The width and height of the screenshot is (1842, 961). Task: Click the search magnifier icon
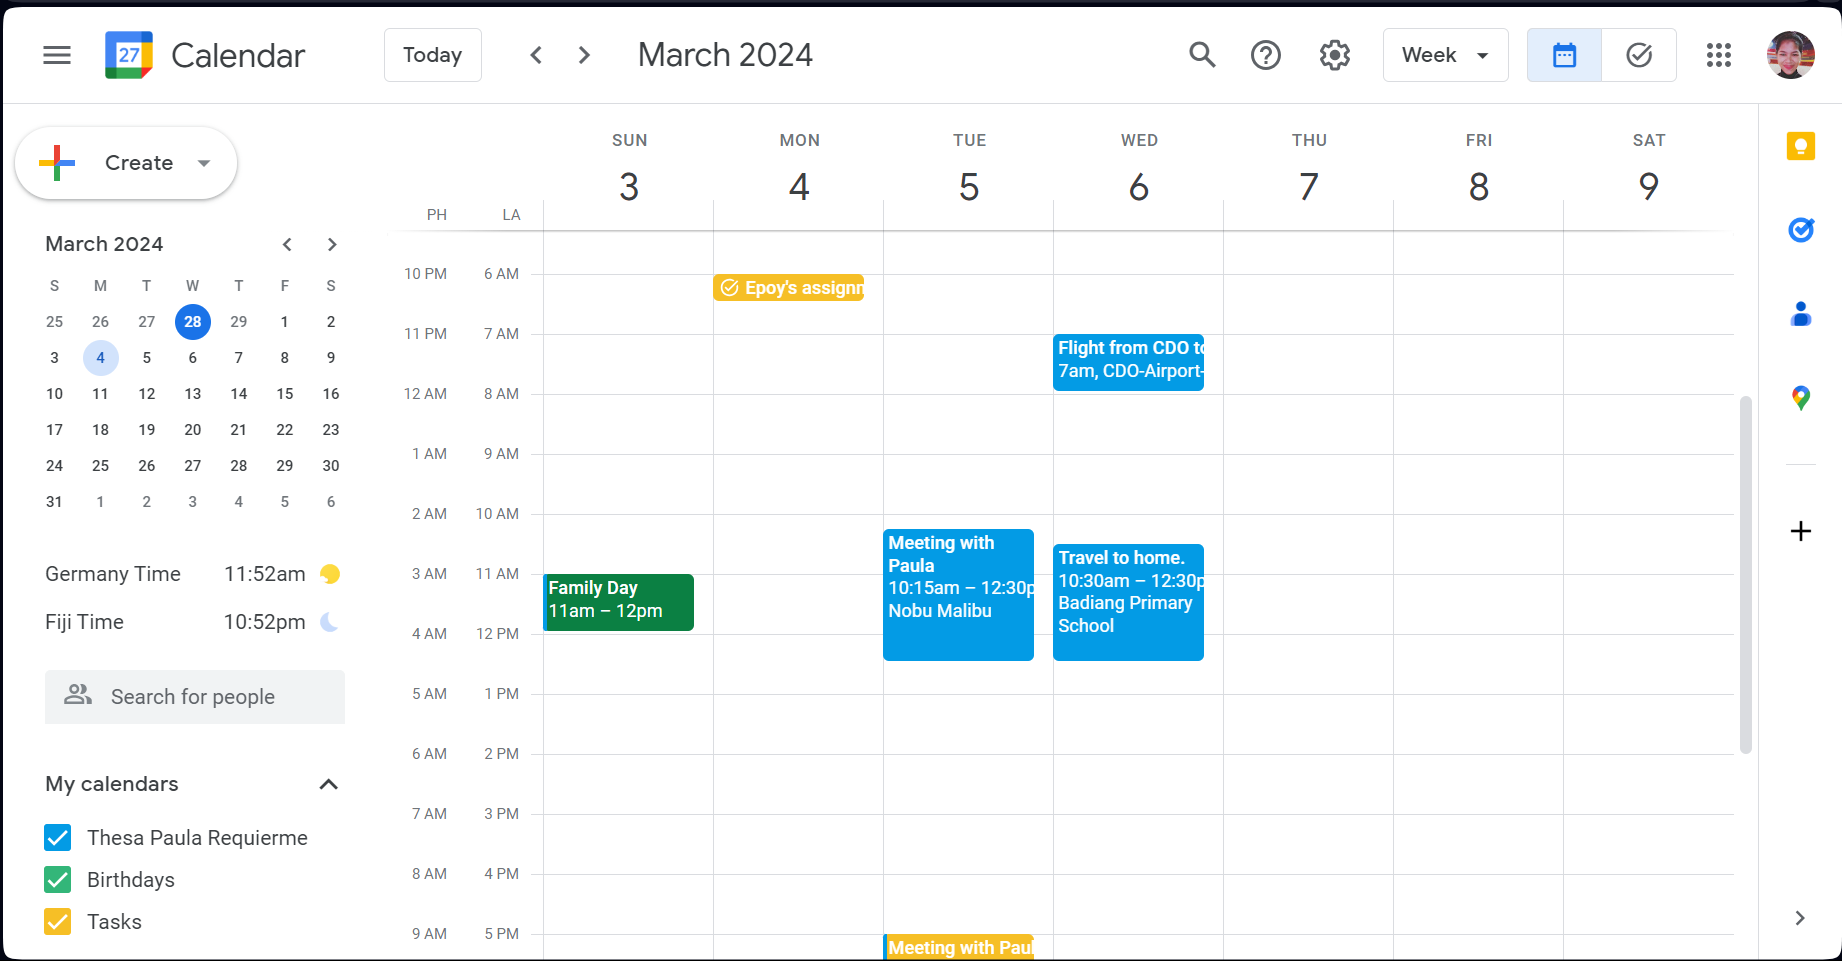[1202, 55]
